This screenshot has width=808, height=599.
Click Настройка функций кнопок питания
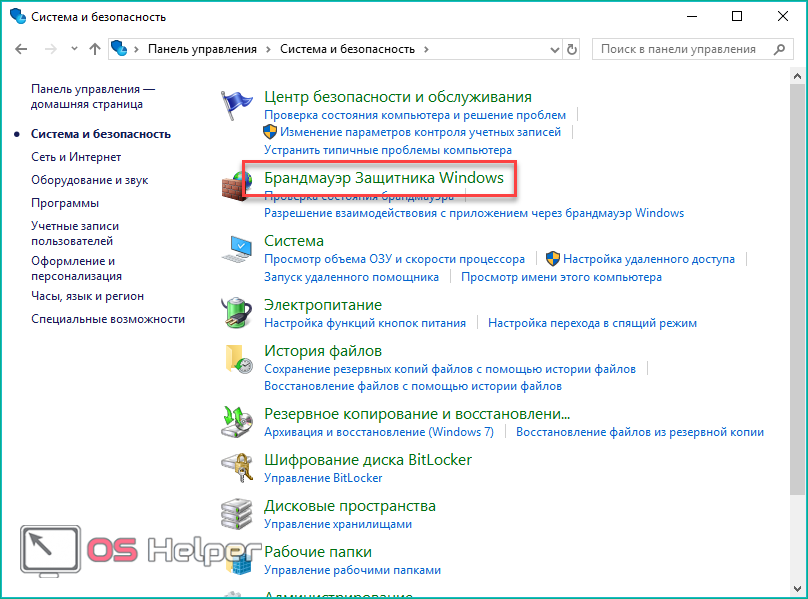[x=365, y=323]
